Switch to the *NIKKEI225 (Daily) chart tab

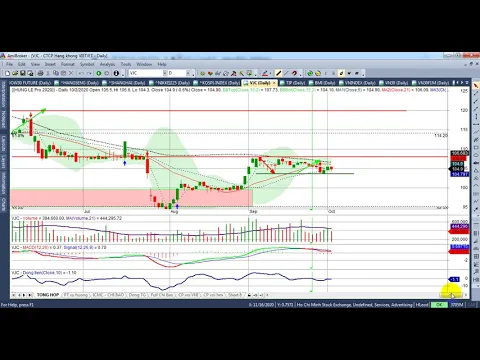pyautogui.click(x=169, y=83)
